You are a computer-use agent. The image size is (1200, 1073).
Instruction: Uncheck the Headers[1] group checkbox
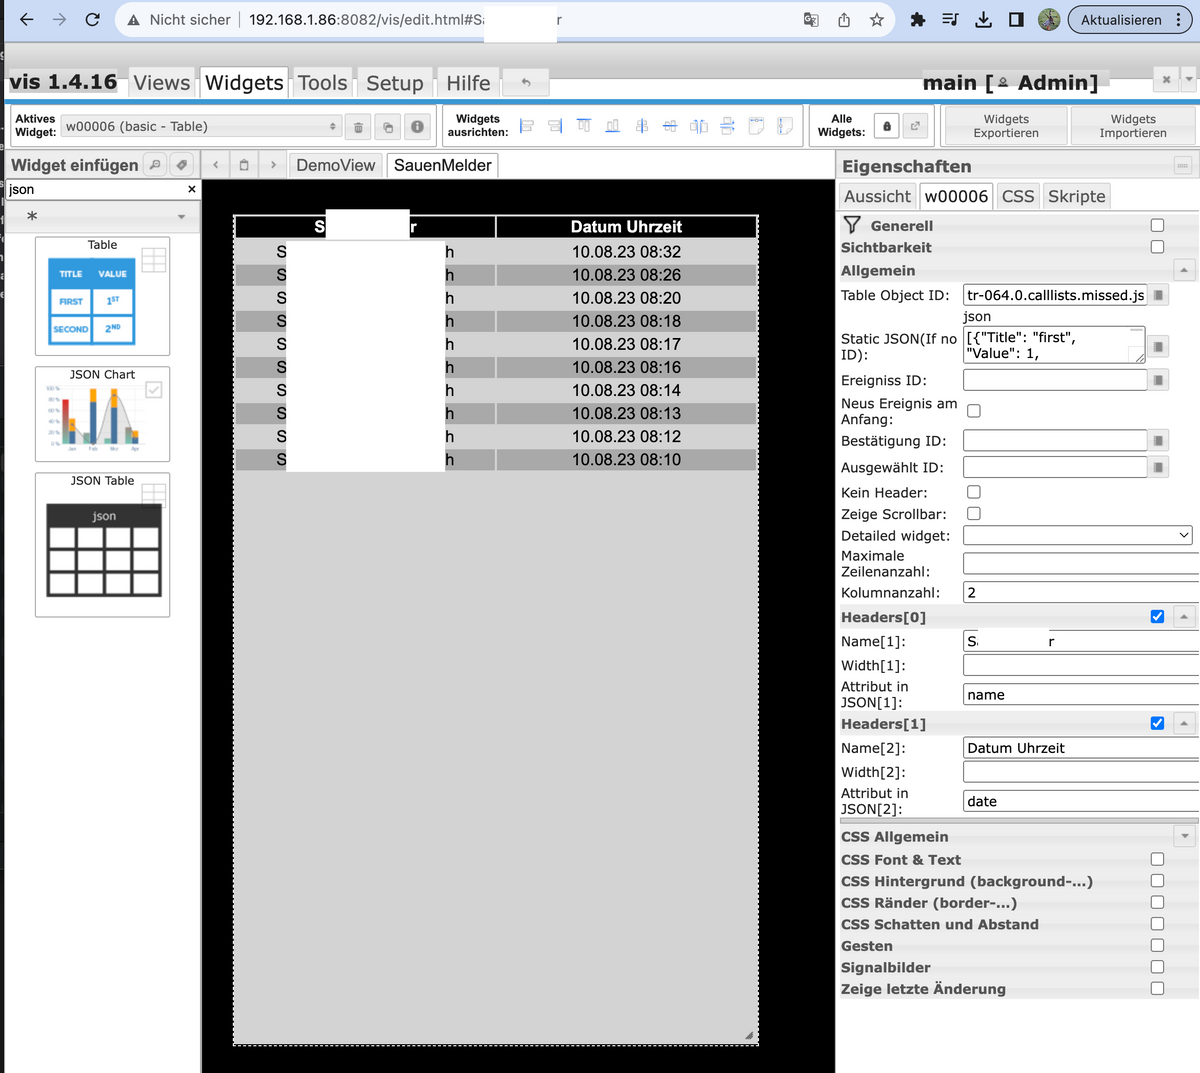[1157, 723]
